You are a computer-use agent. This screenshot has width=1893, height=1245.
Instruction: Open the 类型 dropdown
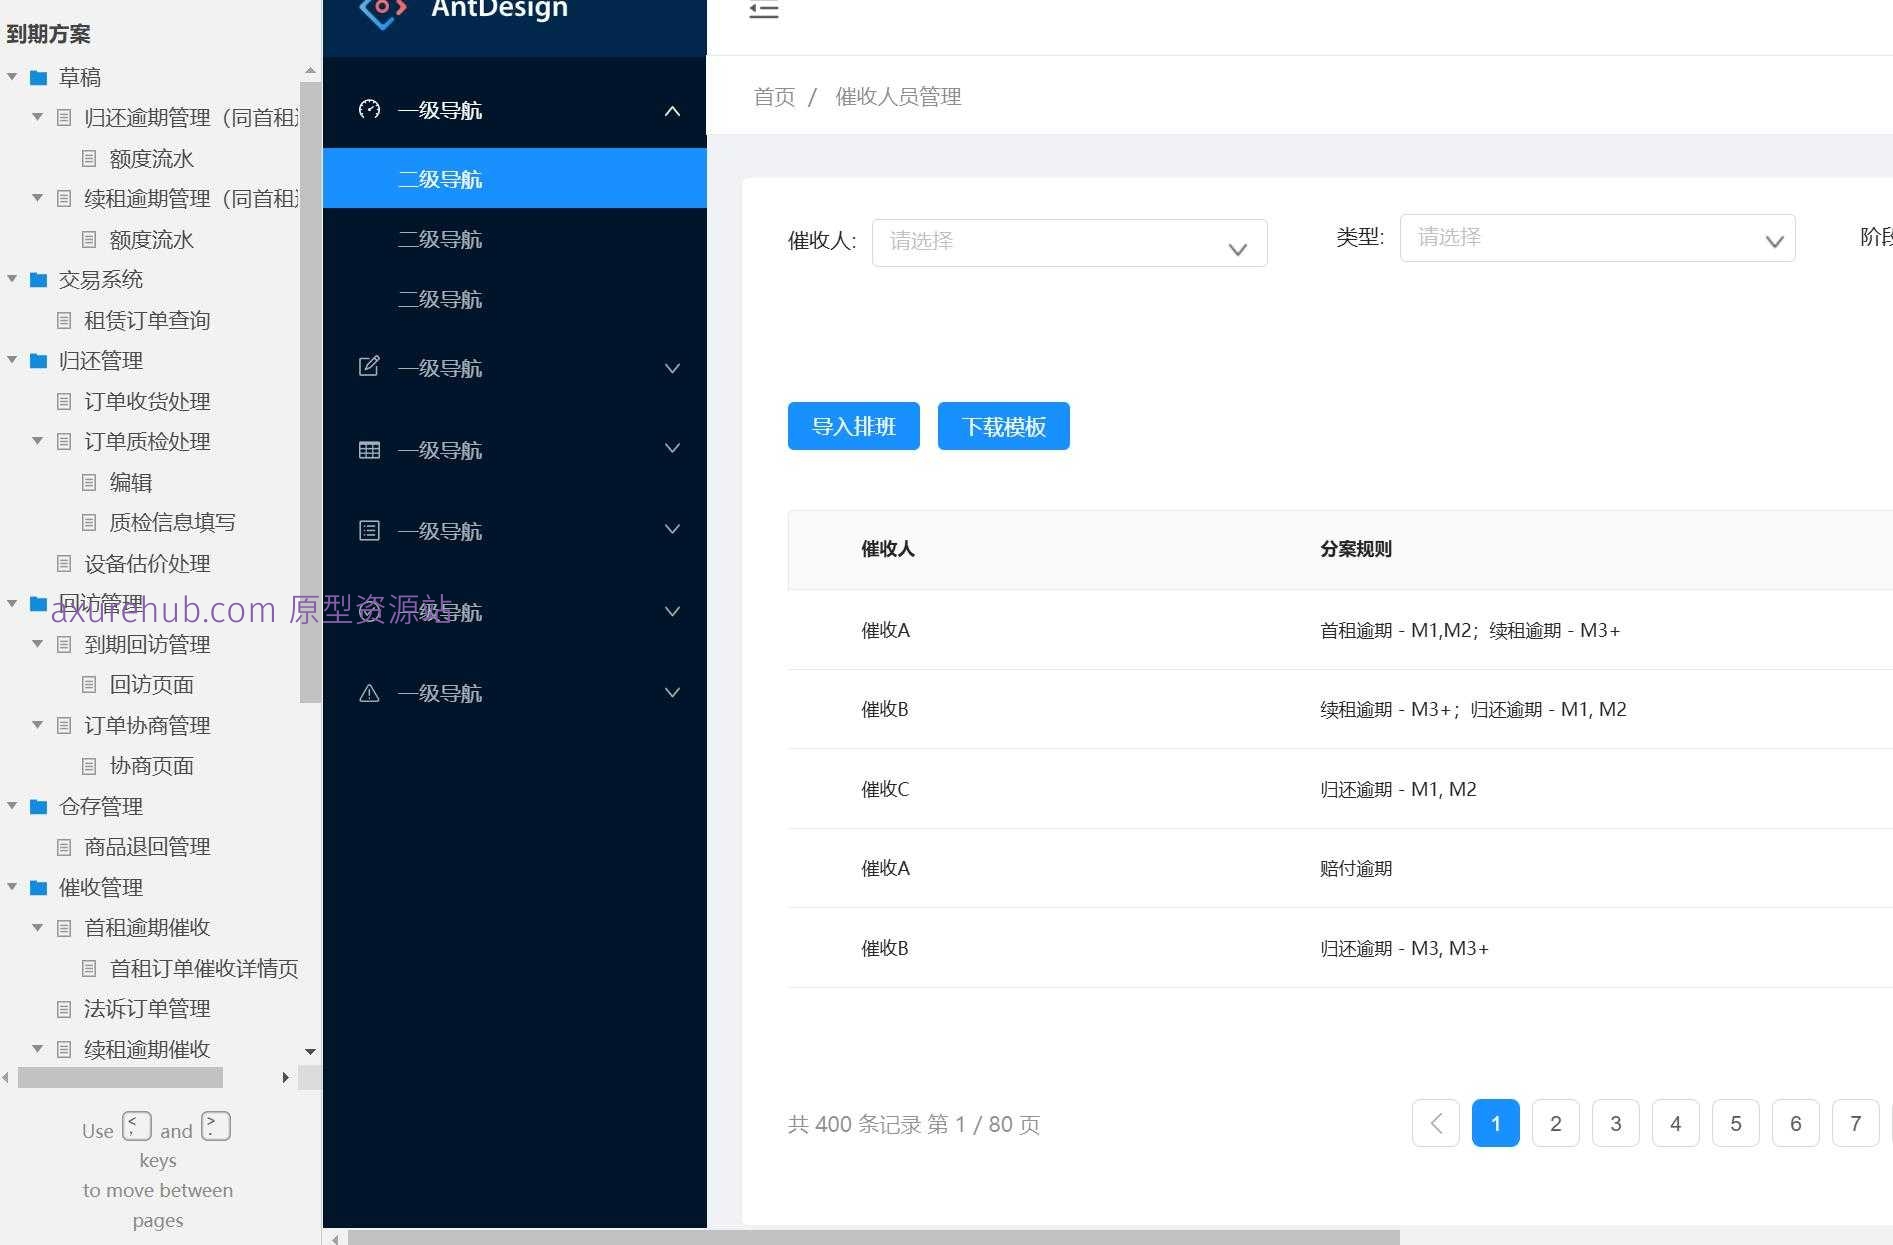[x=1596, y=238]
